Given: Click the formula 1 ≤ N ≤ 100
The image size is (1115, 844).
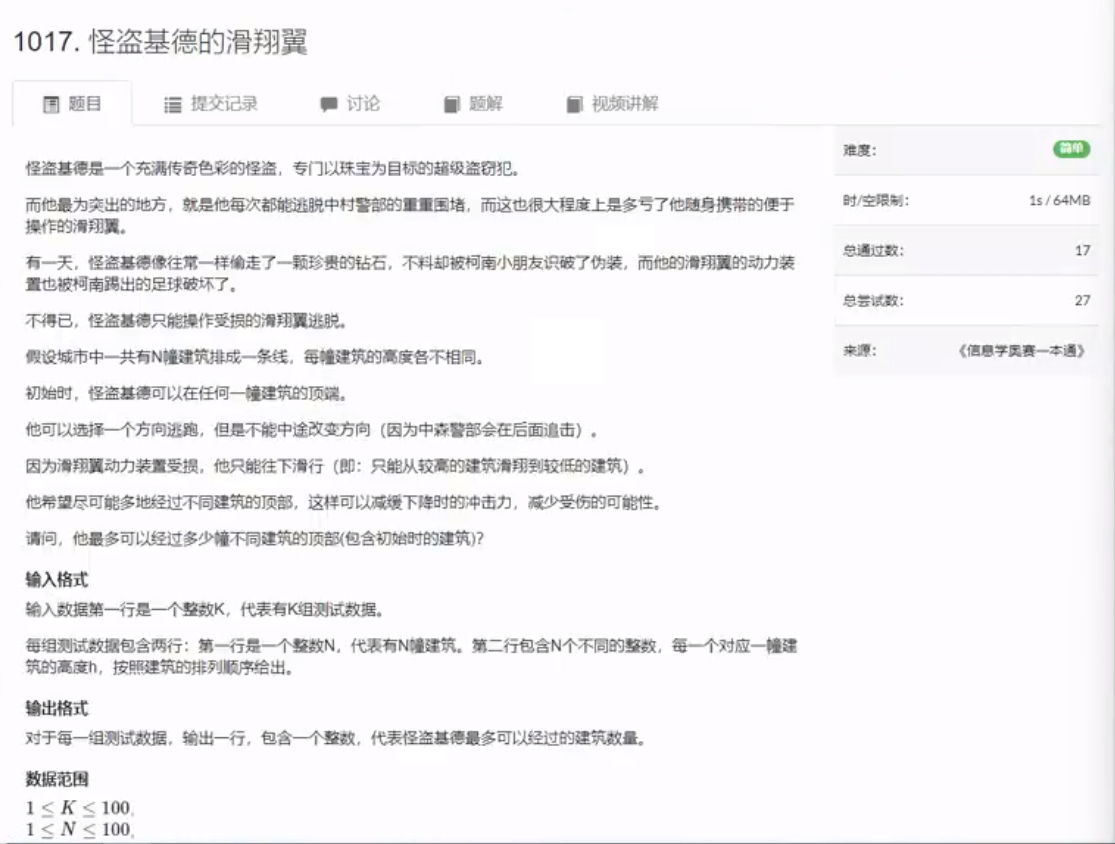Looking at the screenshot, I should coord(80,829).
